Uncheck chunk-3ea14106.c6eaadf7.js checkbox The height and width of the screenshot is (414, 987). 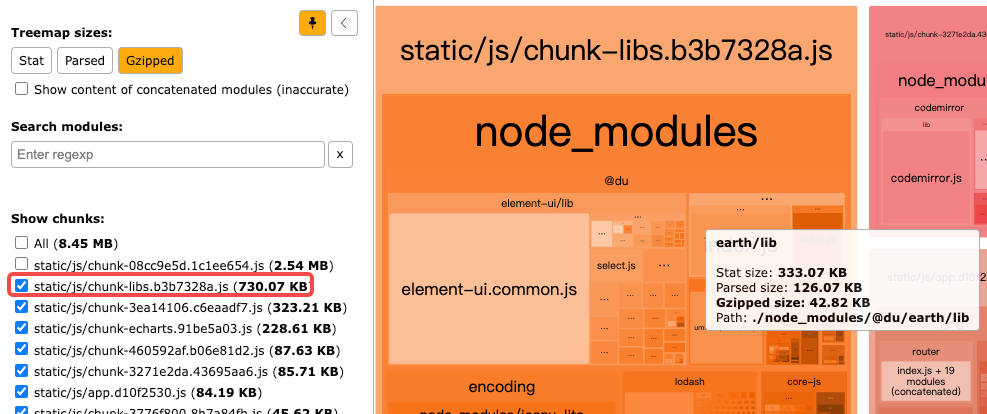click(21, 307)
